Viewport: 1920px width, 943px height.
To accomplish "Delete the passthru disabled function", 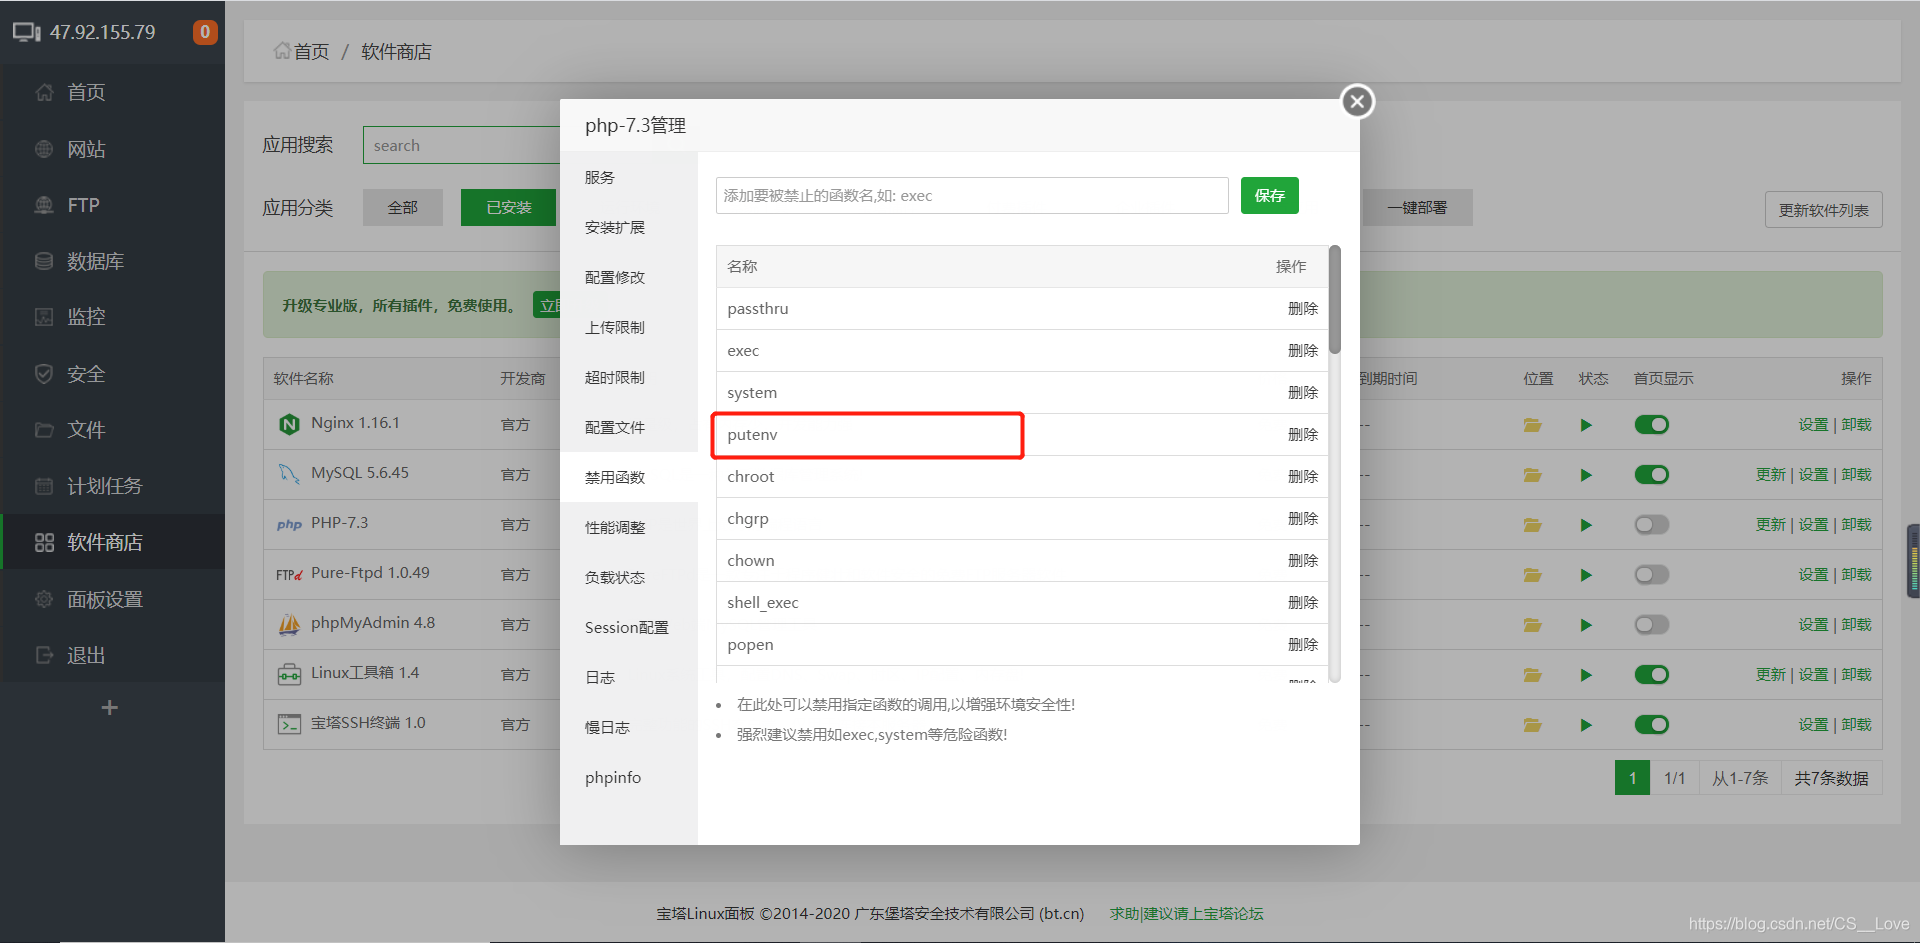I will (x=1303, y=309).
